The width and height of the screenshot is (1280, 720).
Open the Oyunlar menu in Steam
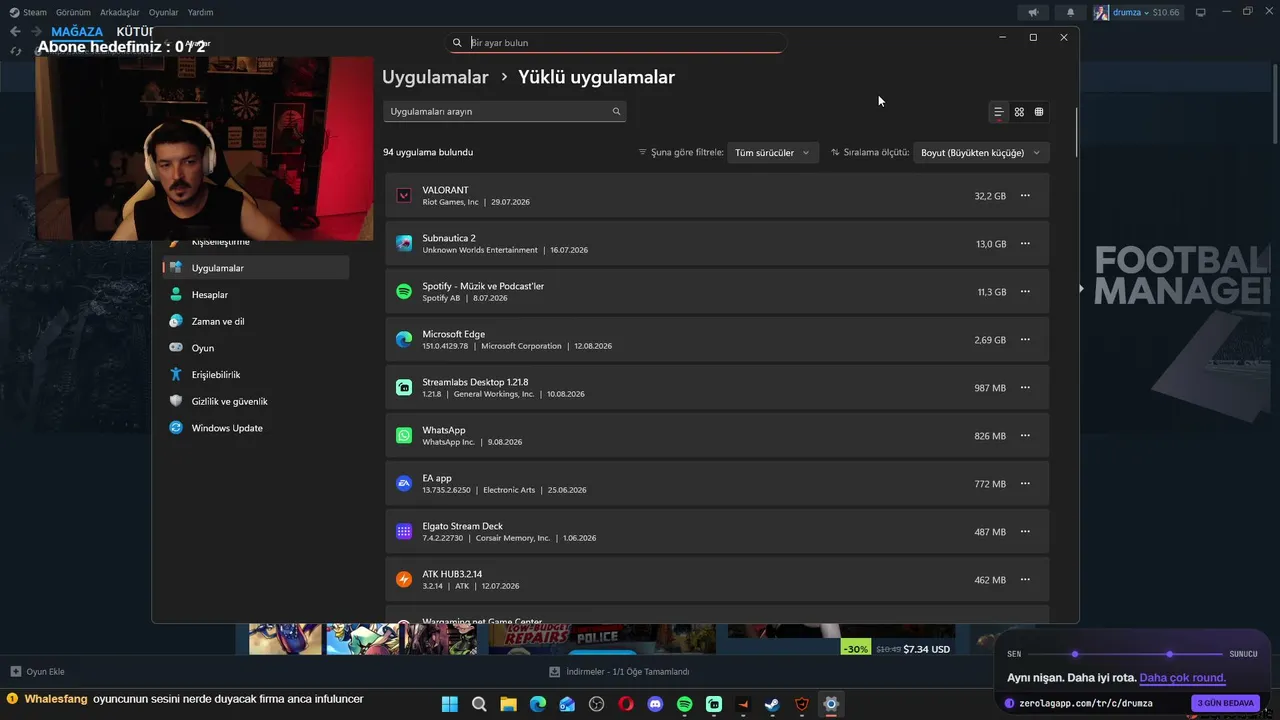[x=163, y=13]
